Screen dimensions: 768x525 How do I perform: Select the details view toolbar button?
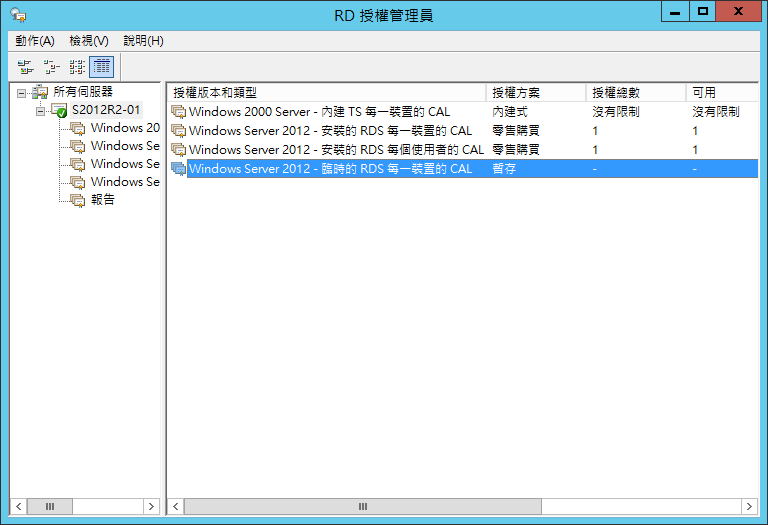tap(102, 67)
